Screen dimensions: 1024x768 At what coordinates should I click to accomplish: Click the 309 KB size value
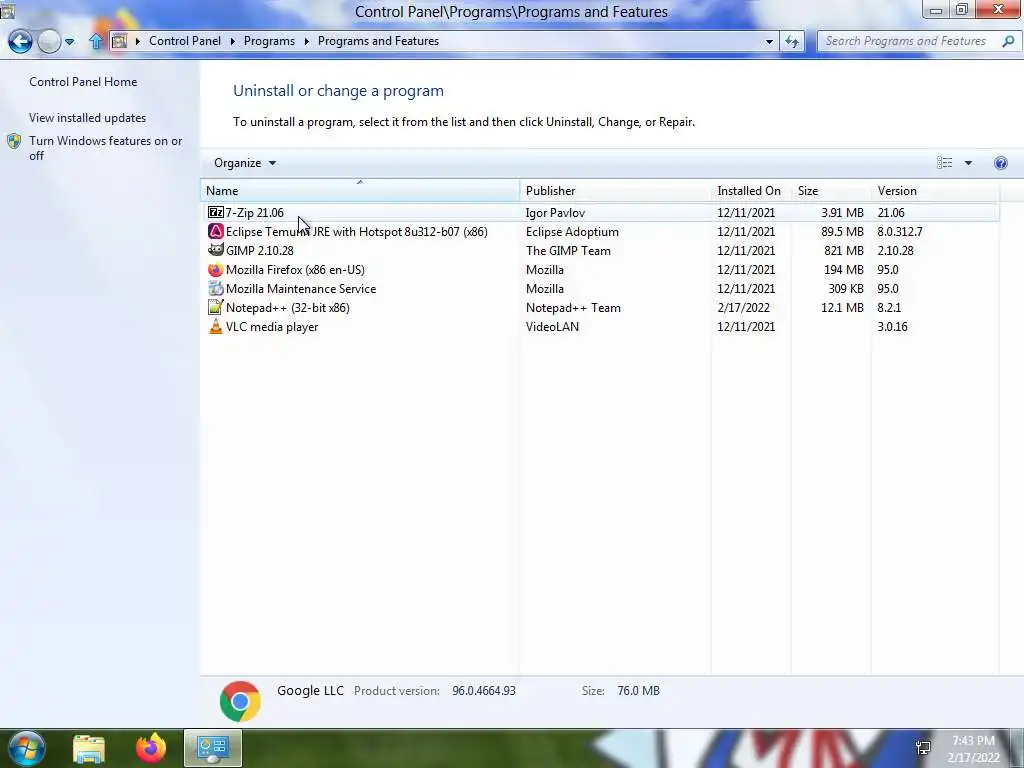846,289
